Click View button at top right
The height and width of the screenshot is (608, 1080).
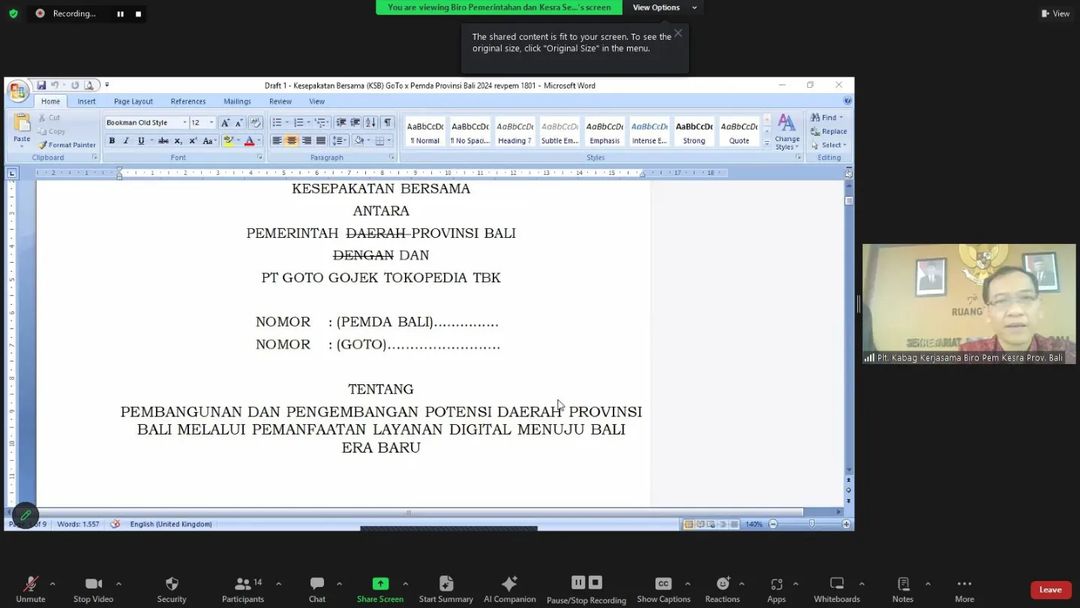[x=1055, y=14]
